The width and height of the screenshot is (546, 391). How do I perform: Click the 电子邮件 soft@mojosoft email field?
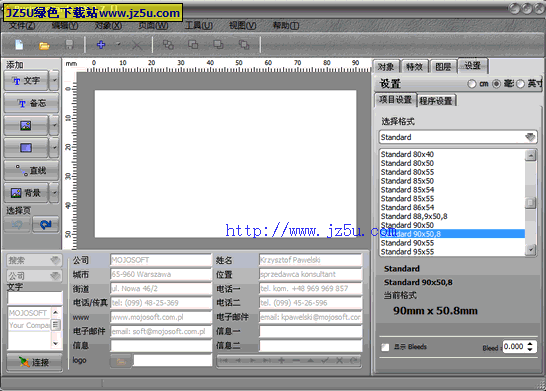coord(161,331)
